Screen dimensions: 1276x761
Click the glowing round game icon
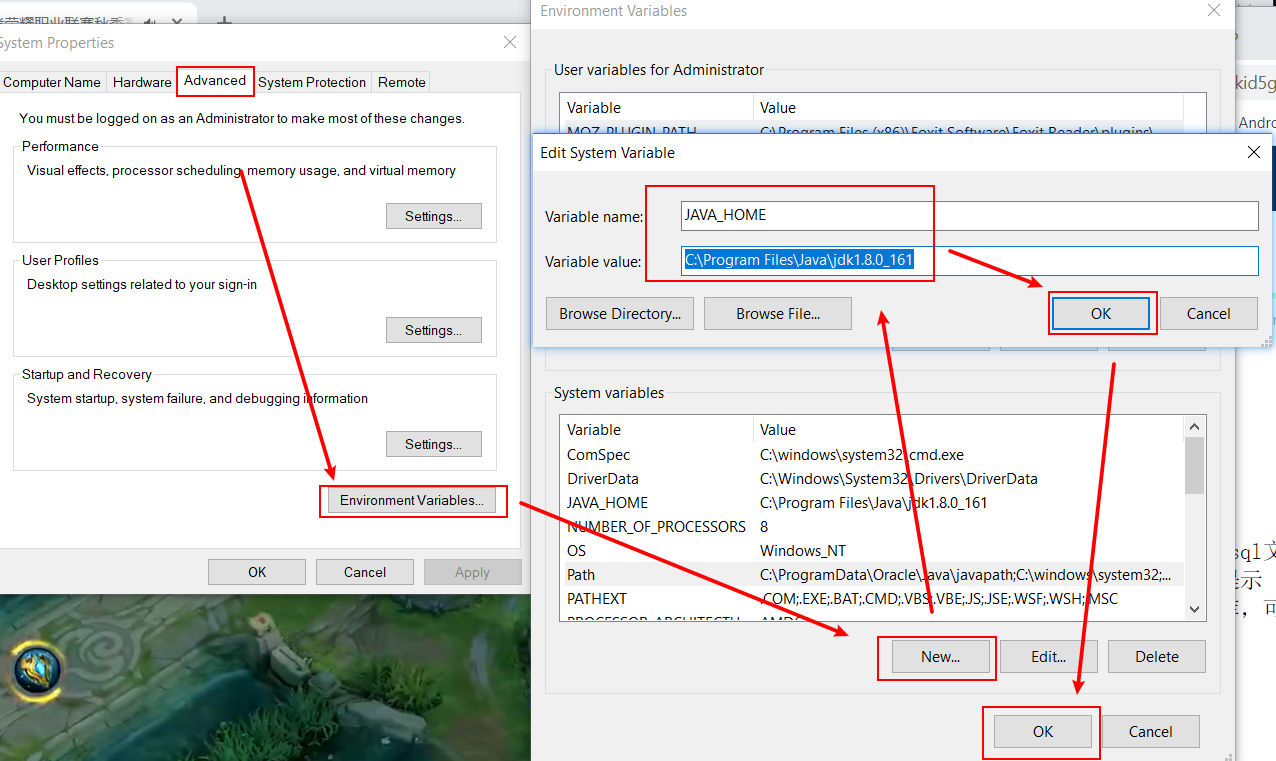tap(37, 669)
